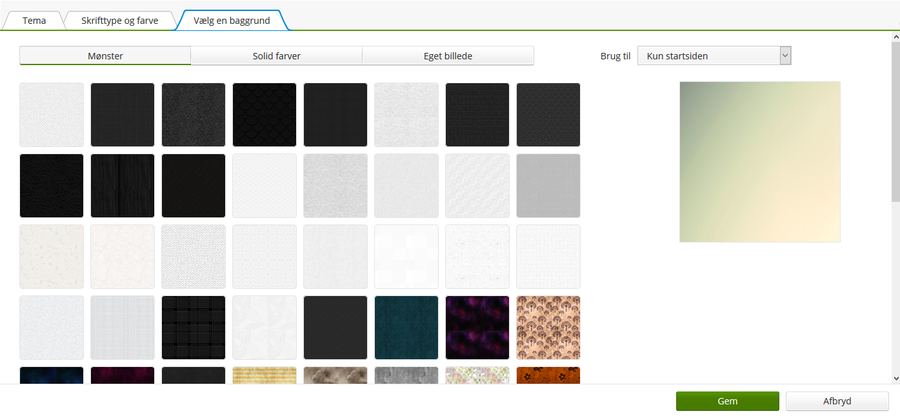This screenshot has height=416, width=900.
Task: Open the Eget billede section
Action: pos(448,56)
